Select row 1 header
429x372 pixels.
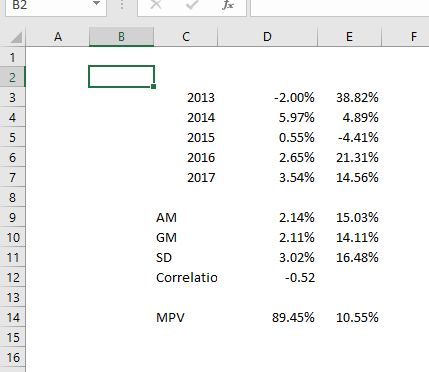coord(13,57)
